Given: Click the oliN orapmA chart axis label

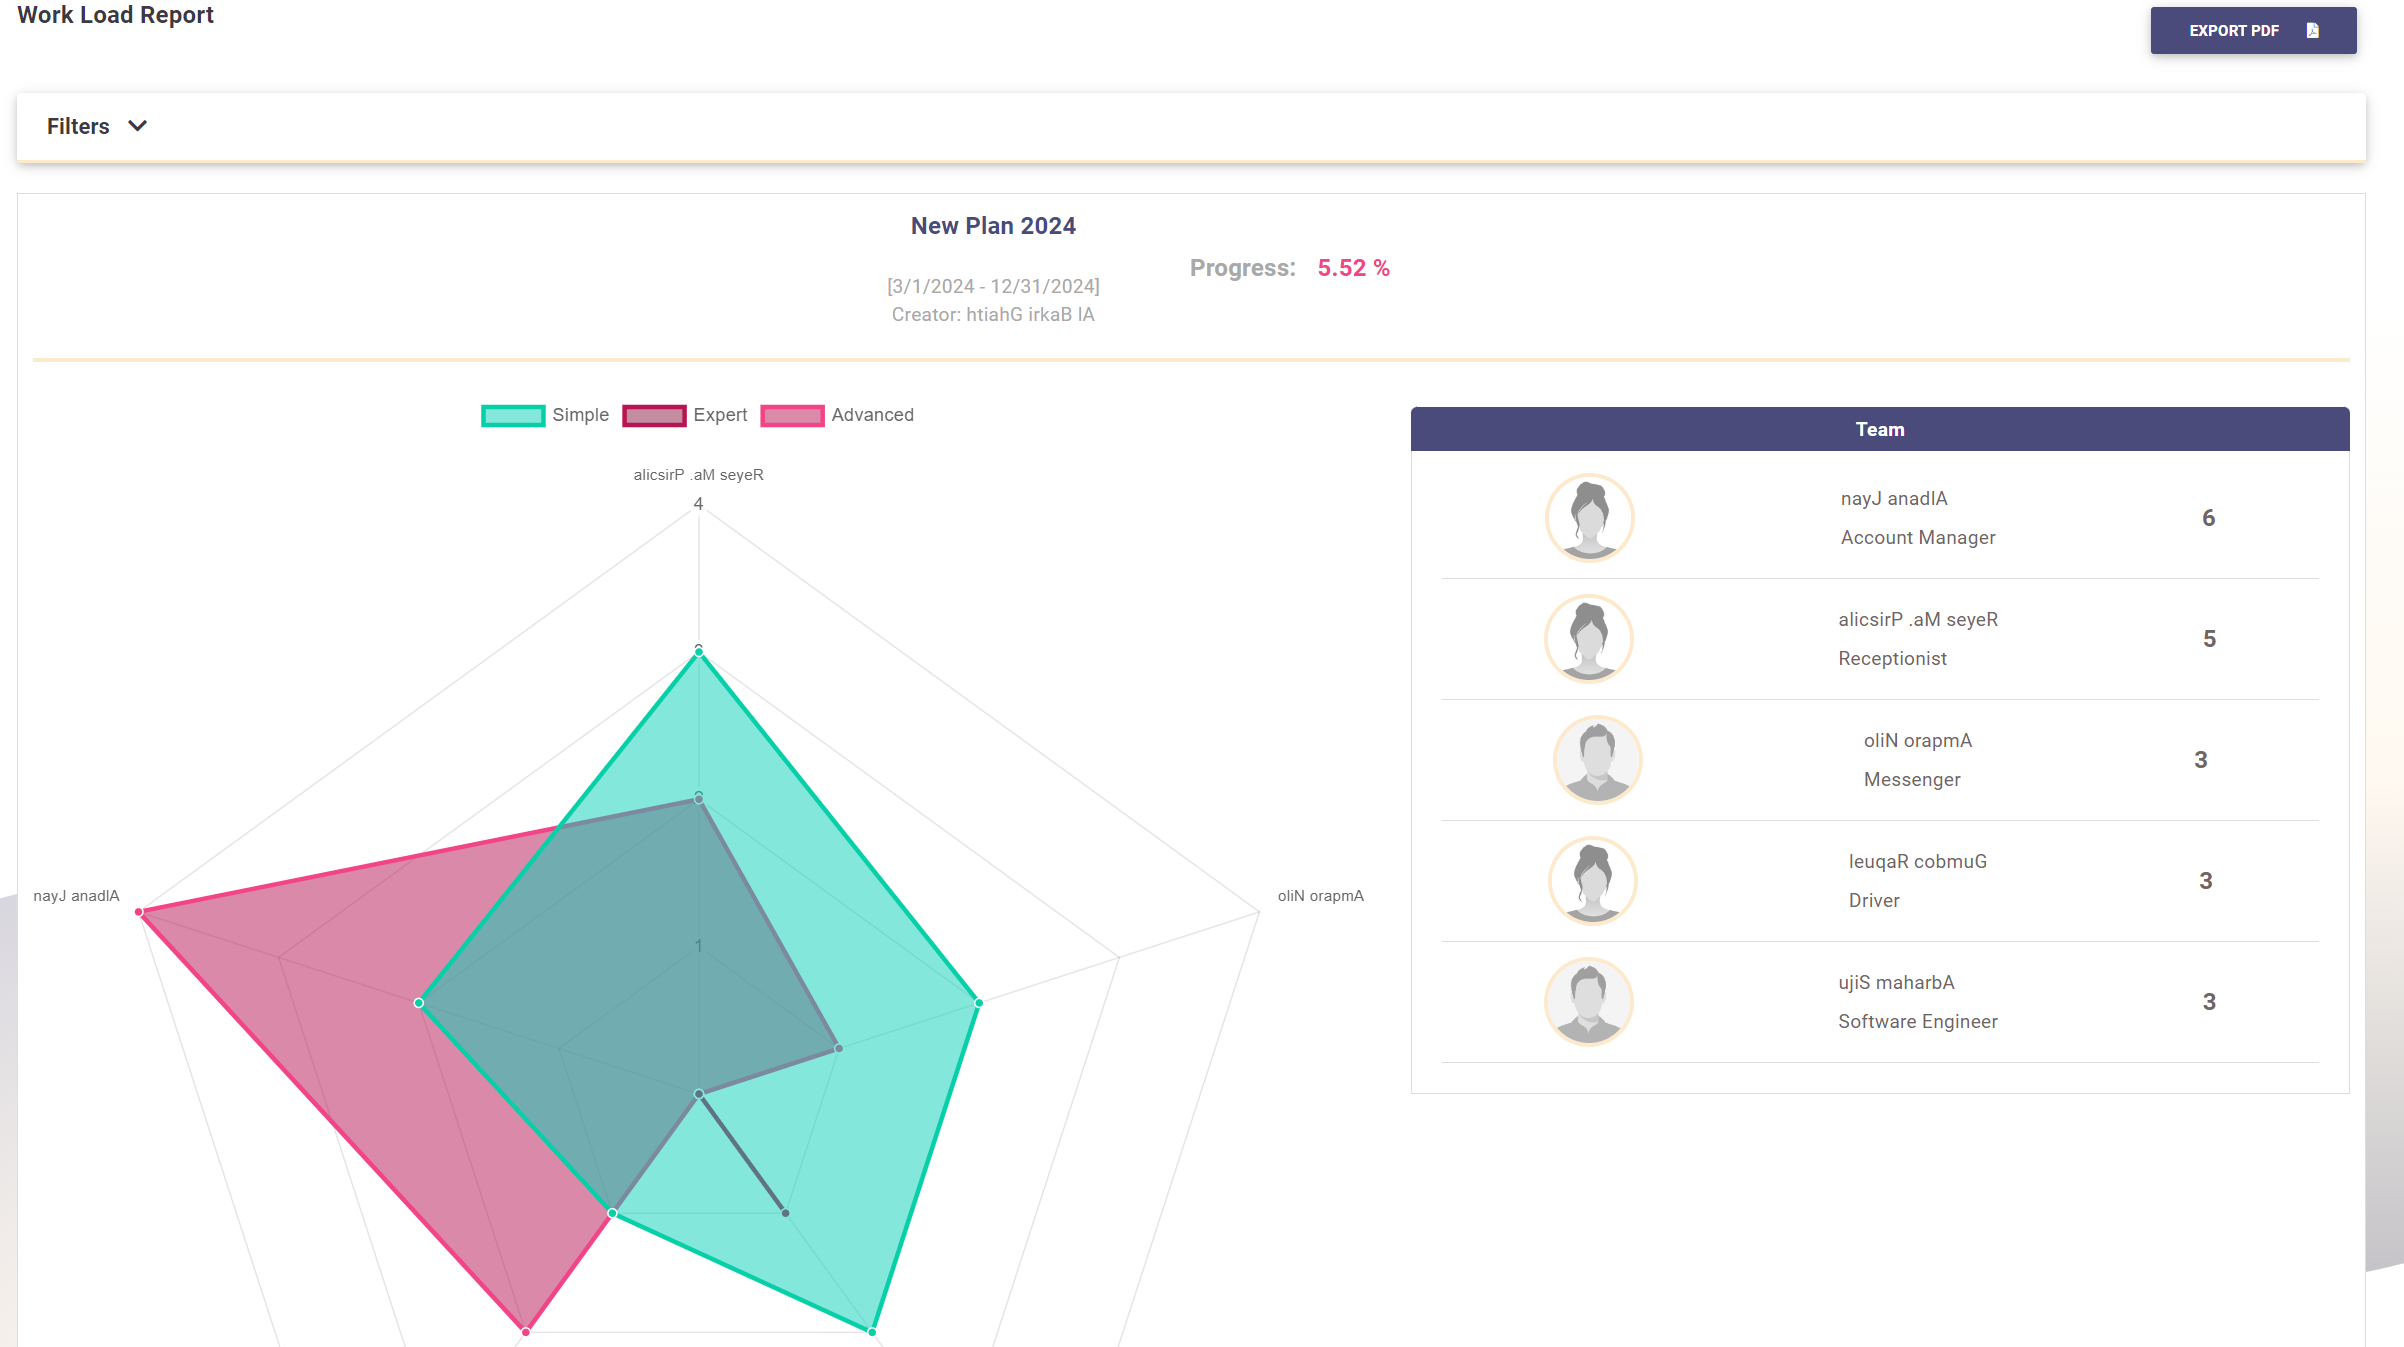Looking at the screenshot, I should pos(1320,896).
